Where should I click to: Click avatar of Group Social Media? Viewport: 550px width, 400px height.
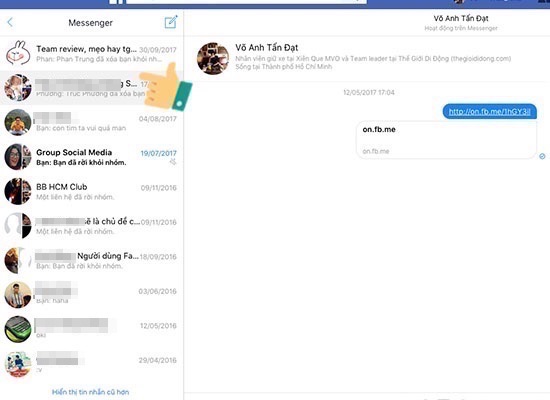[x=18, y=157]
